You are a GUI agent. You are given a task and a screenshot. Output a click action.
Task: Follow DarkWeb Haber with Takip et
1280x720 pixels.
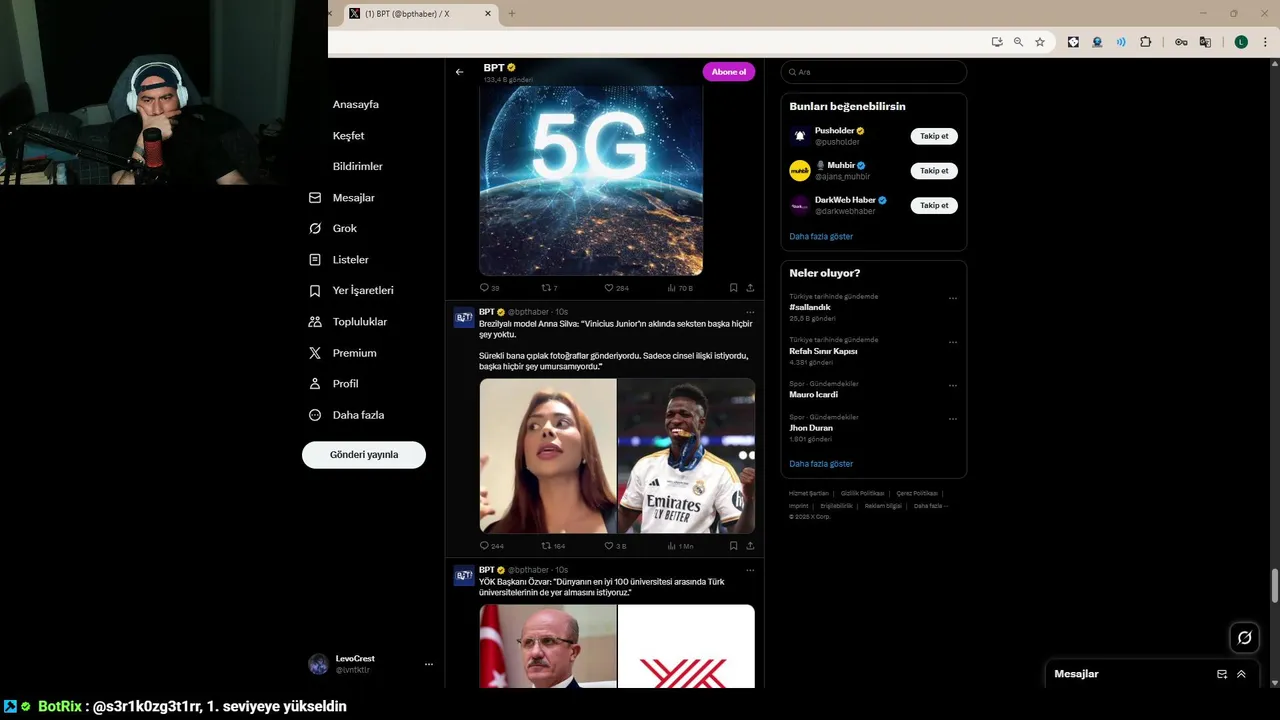click(x=934, y=205)
